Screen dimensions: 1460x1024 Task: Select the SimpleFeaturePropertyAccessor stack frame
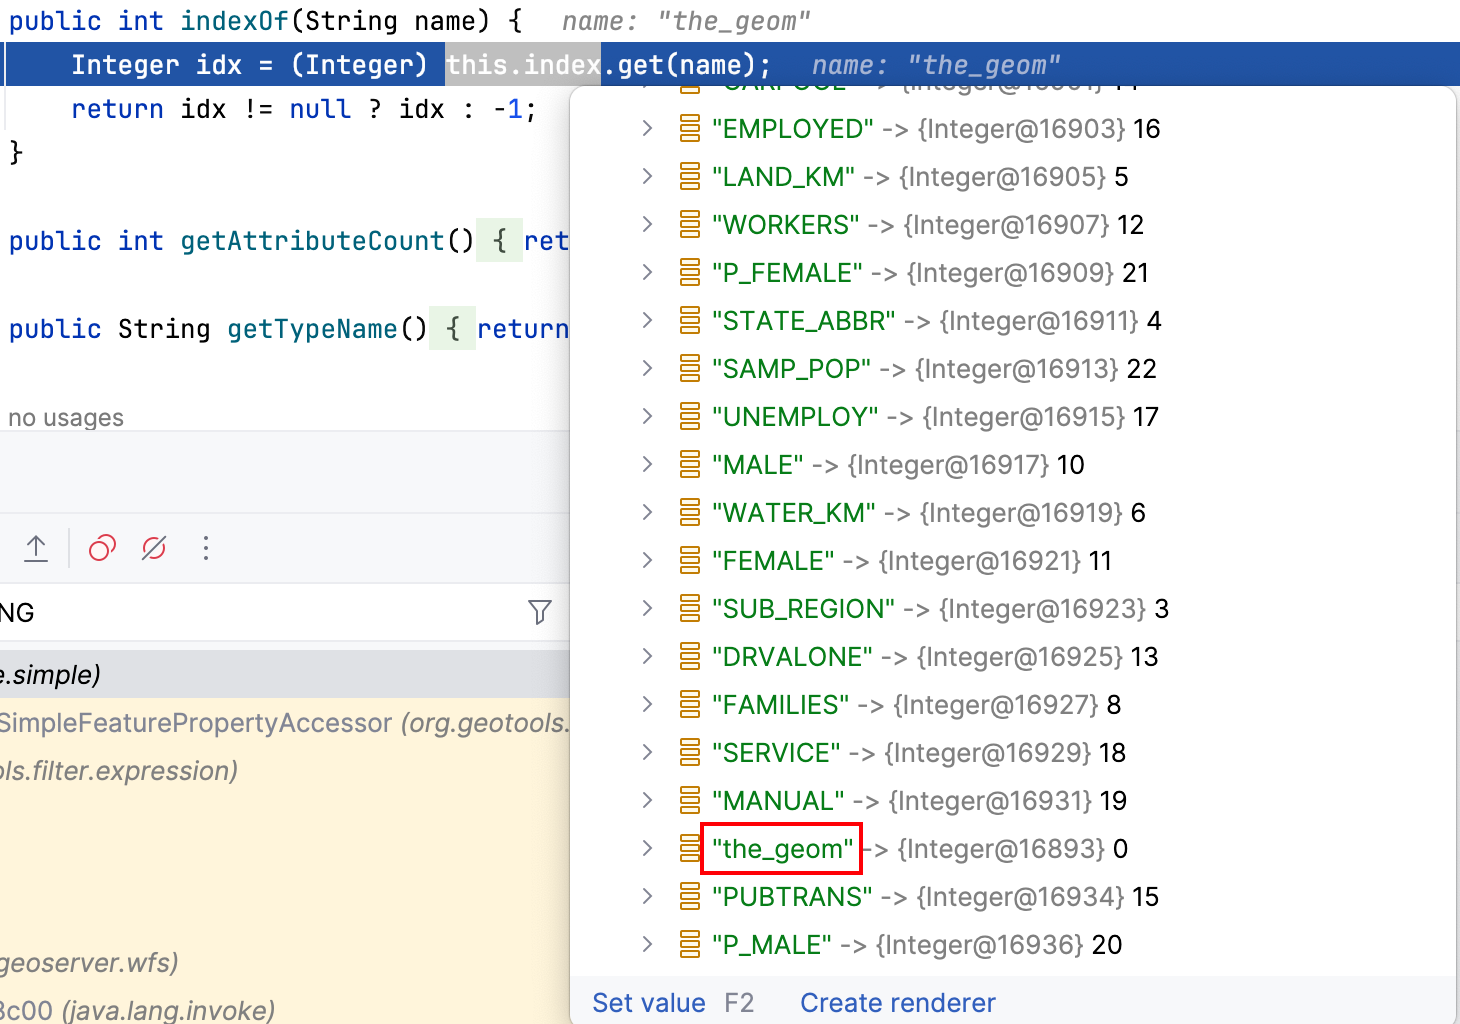click(285, 723)
